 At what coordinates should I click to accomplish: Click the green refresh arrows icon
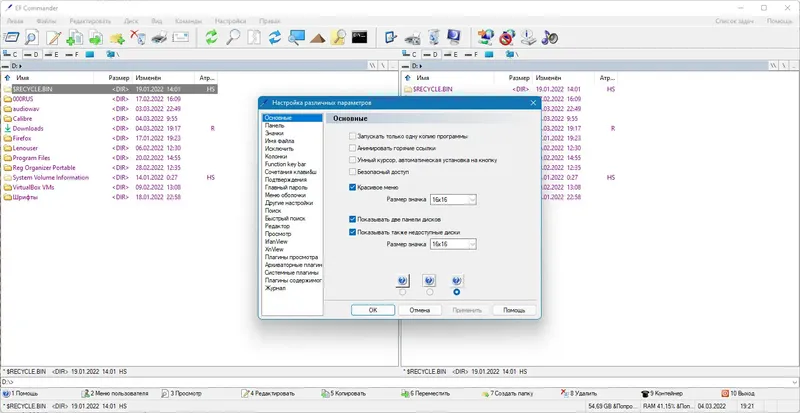pos(211,37)
